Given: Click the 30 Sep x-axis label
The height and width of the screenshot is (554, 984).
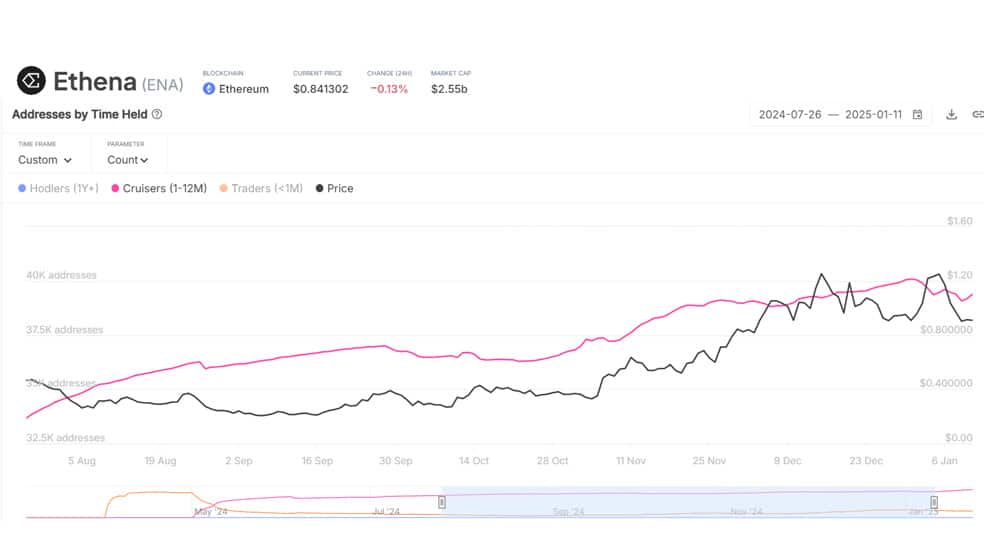Looking at the screenshot, I should 395,461.
